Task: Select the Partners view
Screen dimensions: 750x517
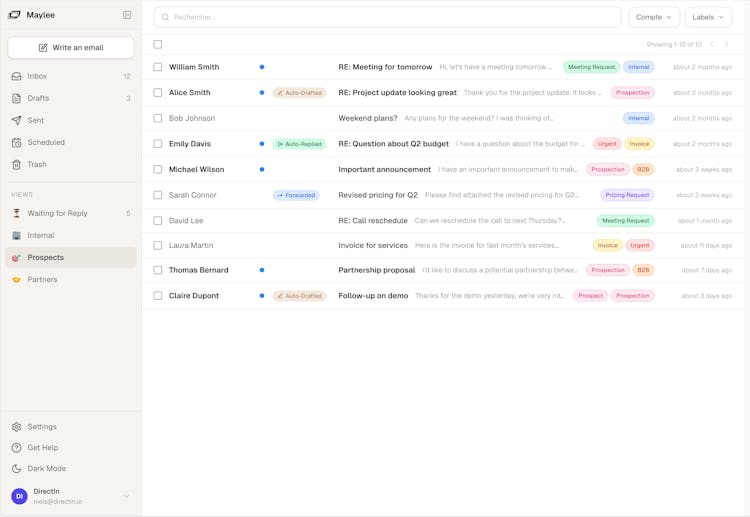Action: [x=42, y=279]
